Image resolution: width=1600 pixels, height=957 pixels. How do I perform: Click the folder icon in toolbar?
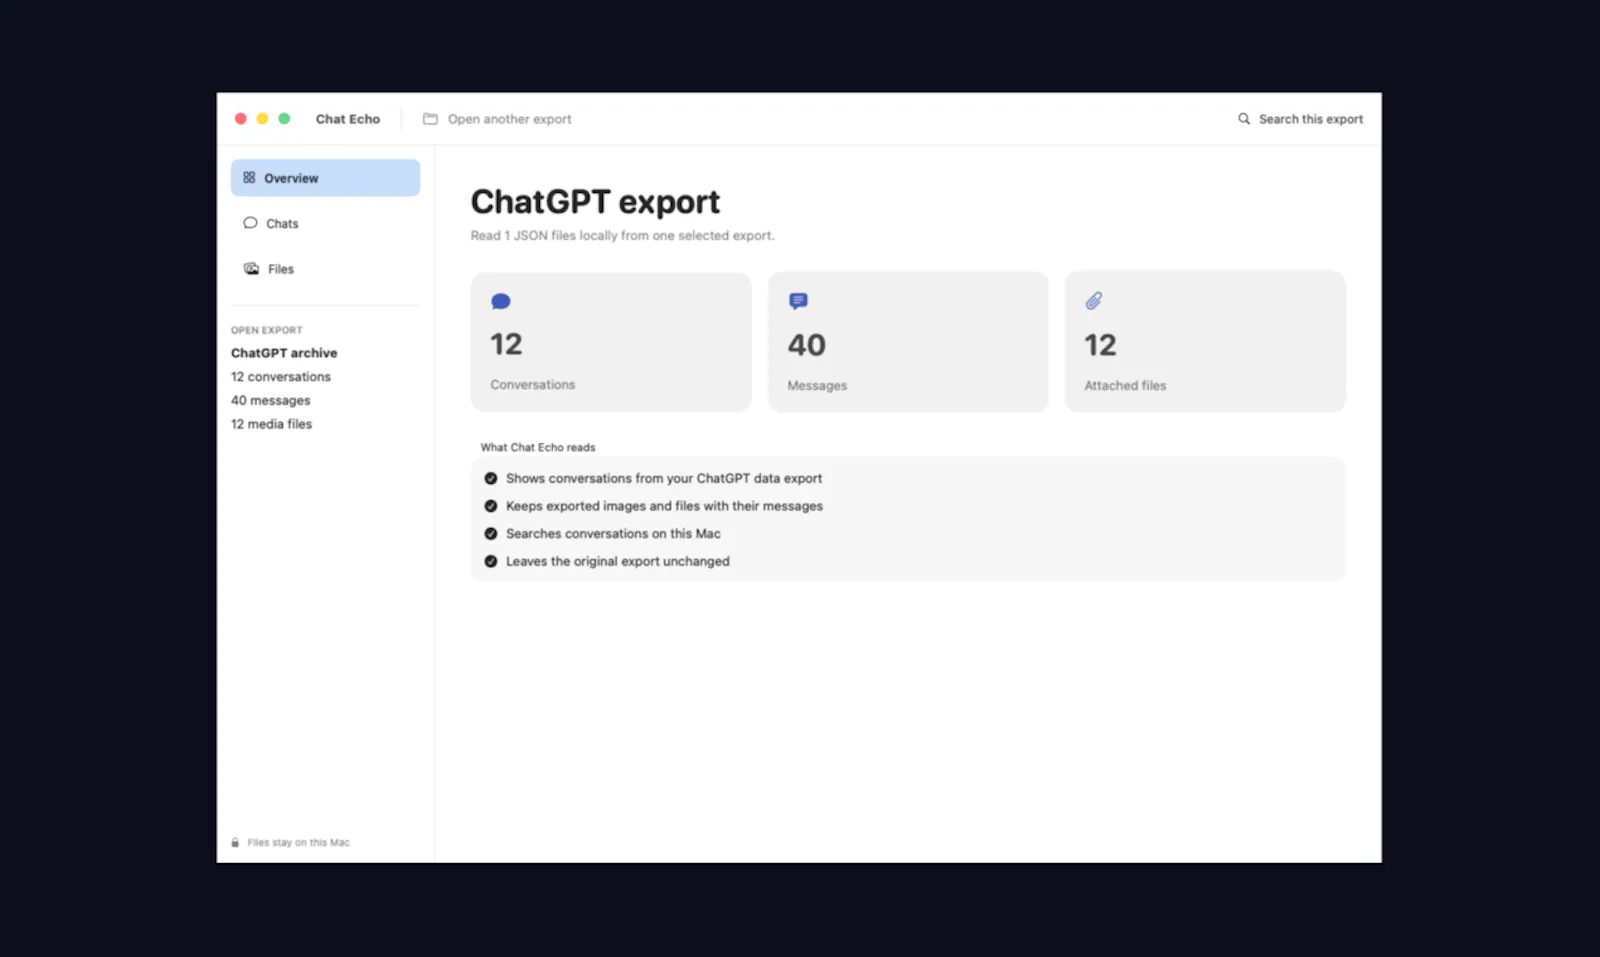point(430,119)
